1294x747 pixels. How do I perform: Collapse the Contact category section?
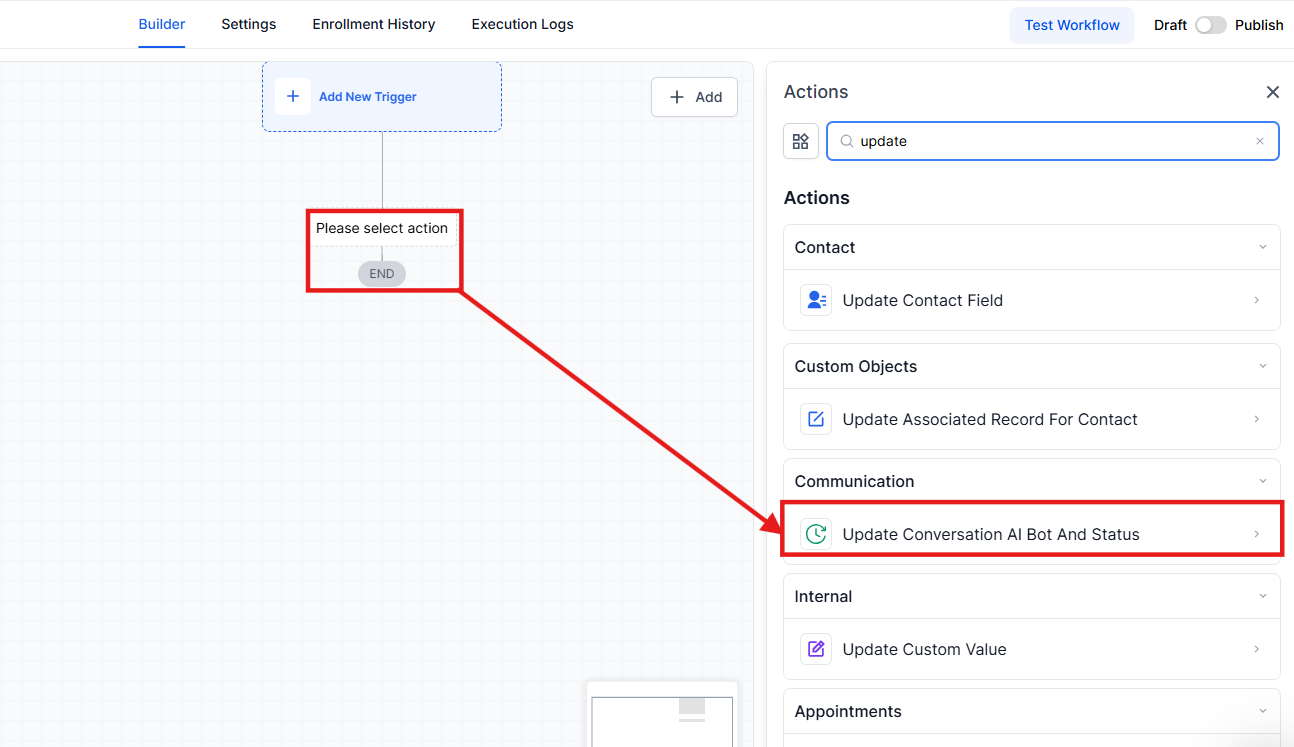1262,247
